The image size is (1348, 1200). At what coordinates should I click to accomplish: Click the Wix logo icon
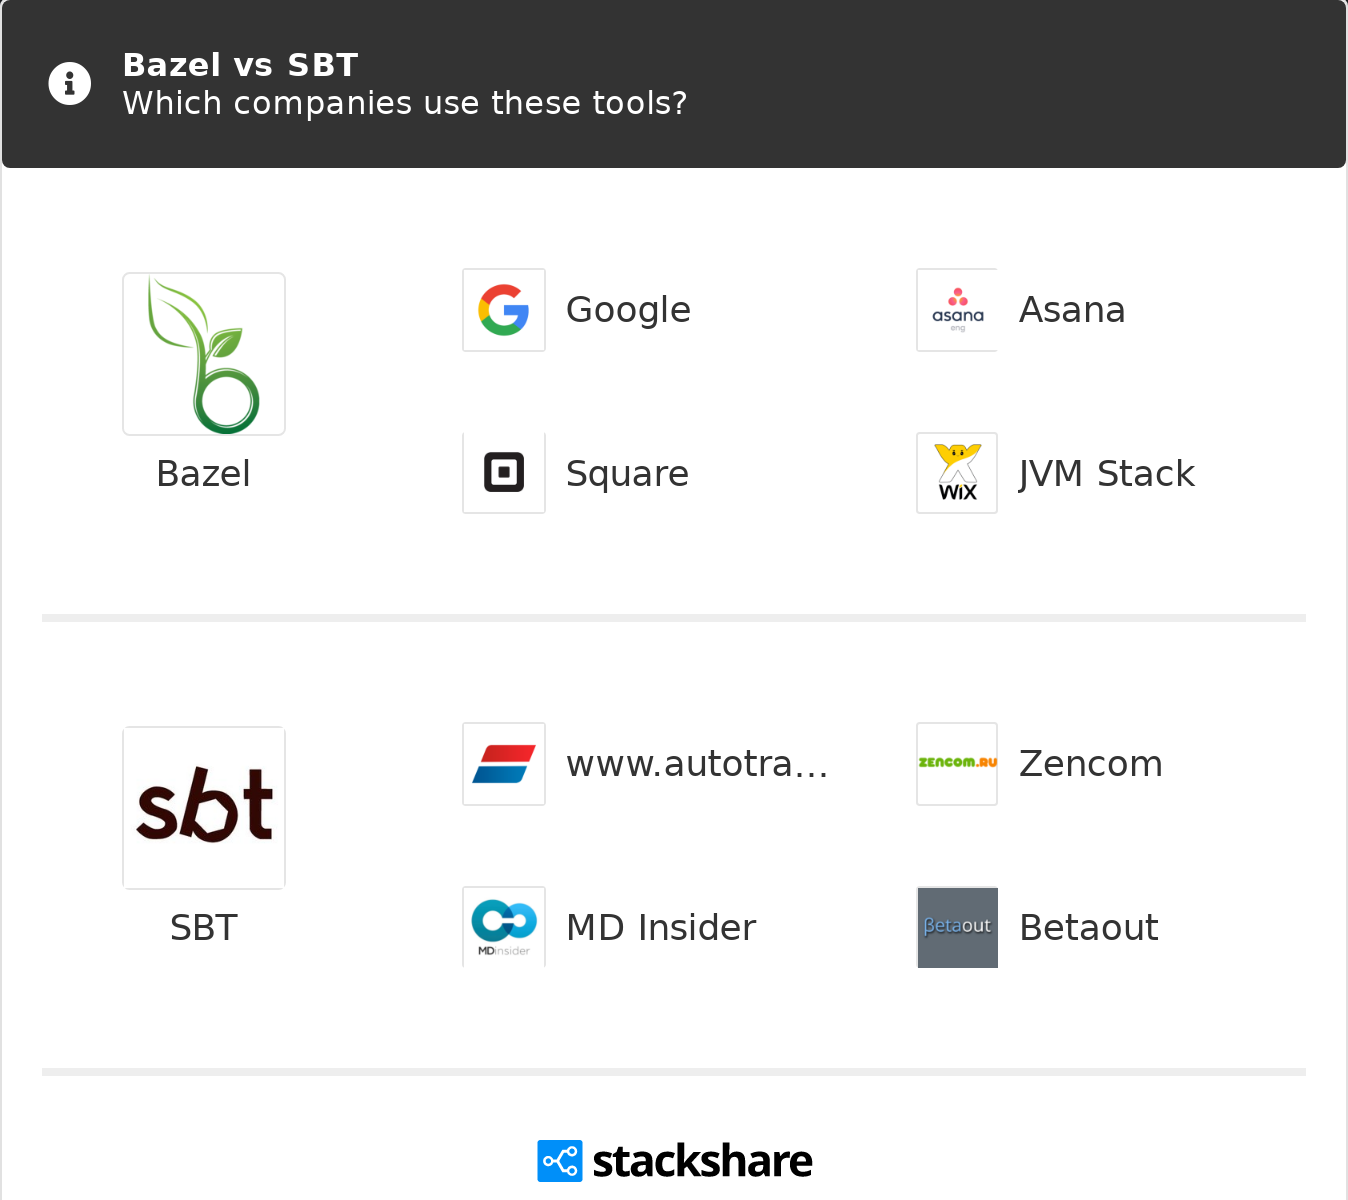tap(957, 473)
